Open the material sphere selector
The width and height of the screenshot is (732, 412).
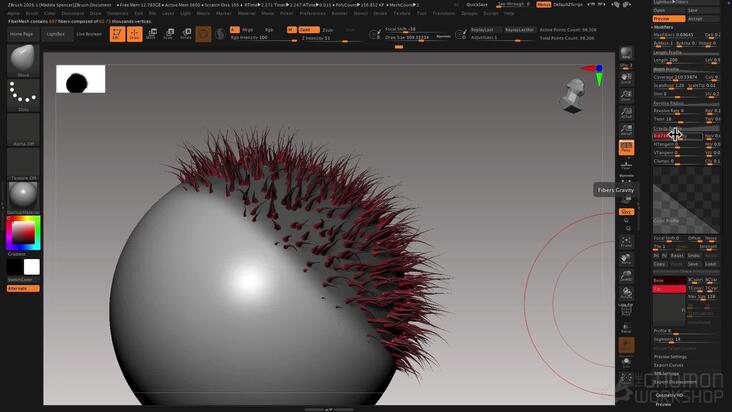(x=23, y=197)
